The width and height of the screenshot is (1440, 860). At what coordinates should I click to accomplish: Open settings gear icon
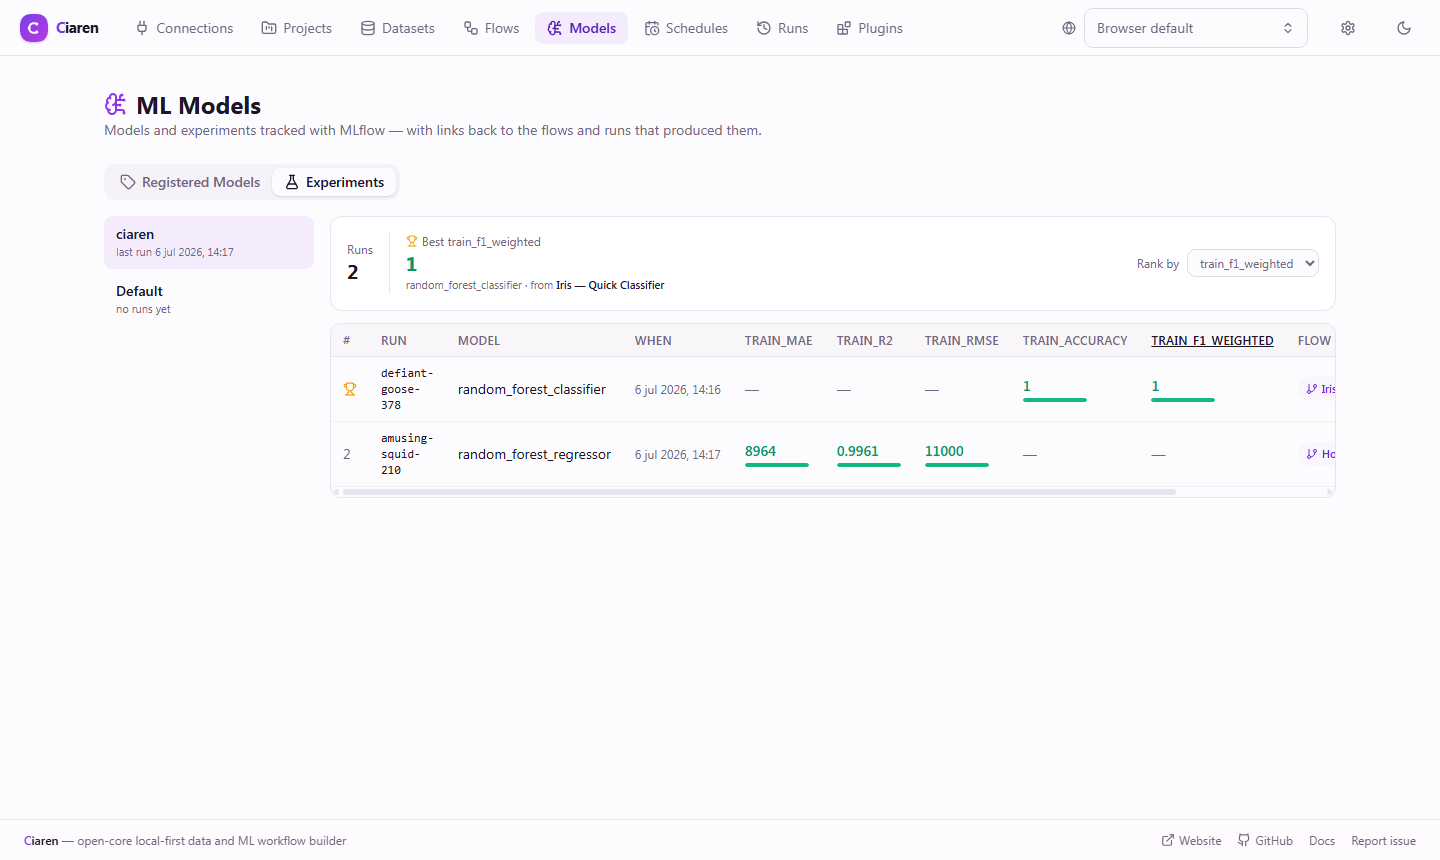point(1348,28)
